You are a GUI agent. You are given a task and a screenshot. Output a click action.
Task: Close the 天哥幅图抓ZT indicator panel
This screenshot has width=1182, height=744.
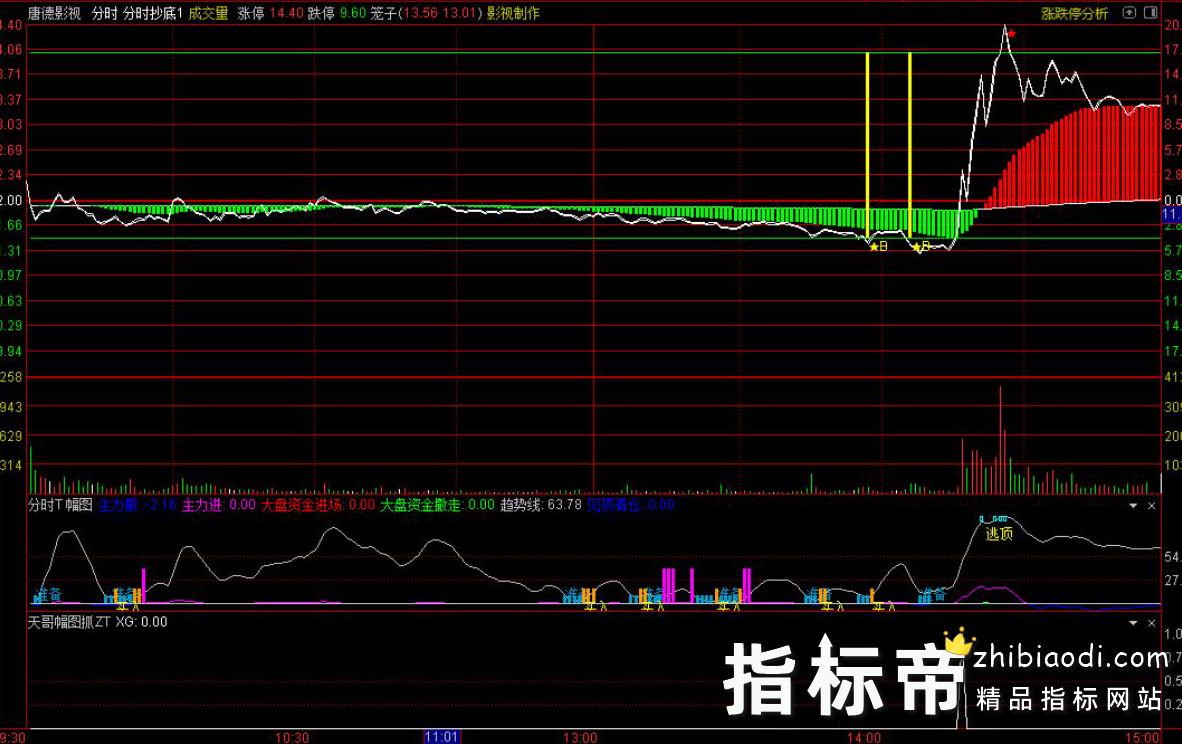1151,623
